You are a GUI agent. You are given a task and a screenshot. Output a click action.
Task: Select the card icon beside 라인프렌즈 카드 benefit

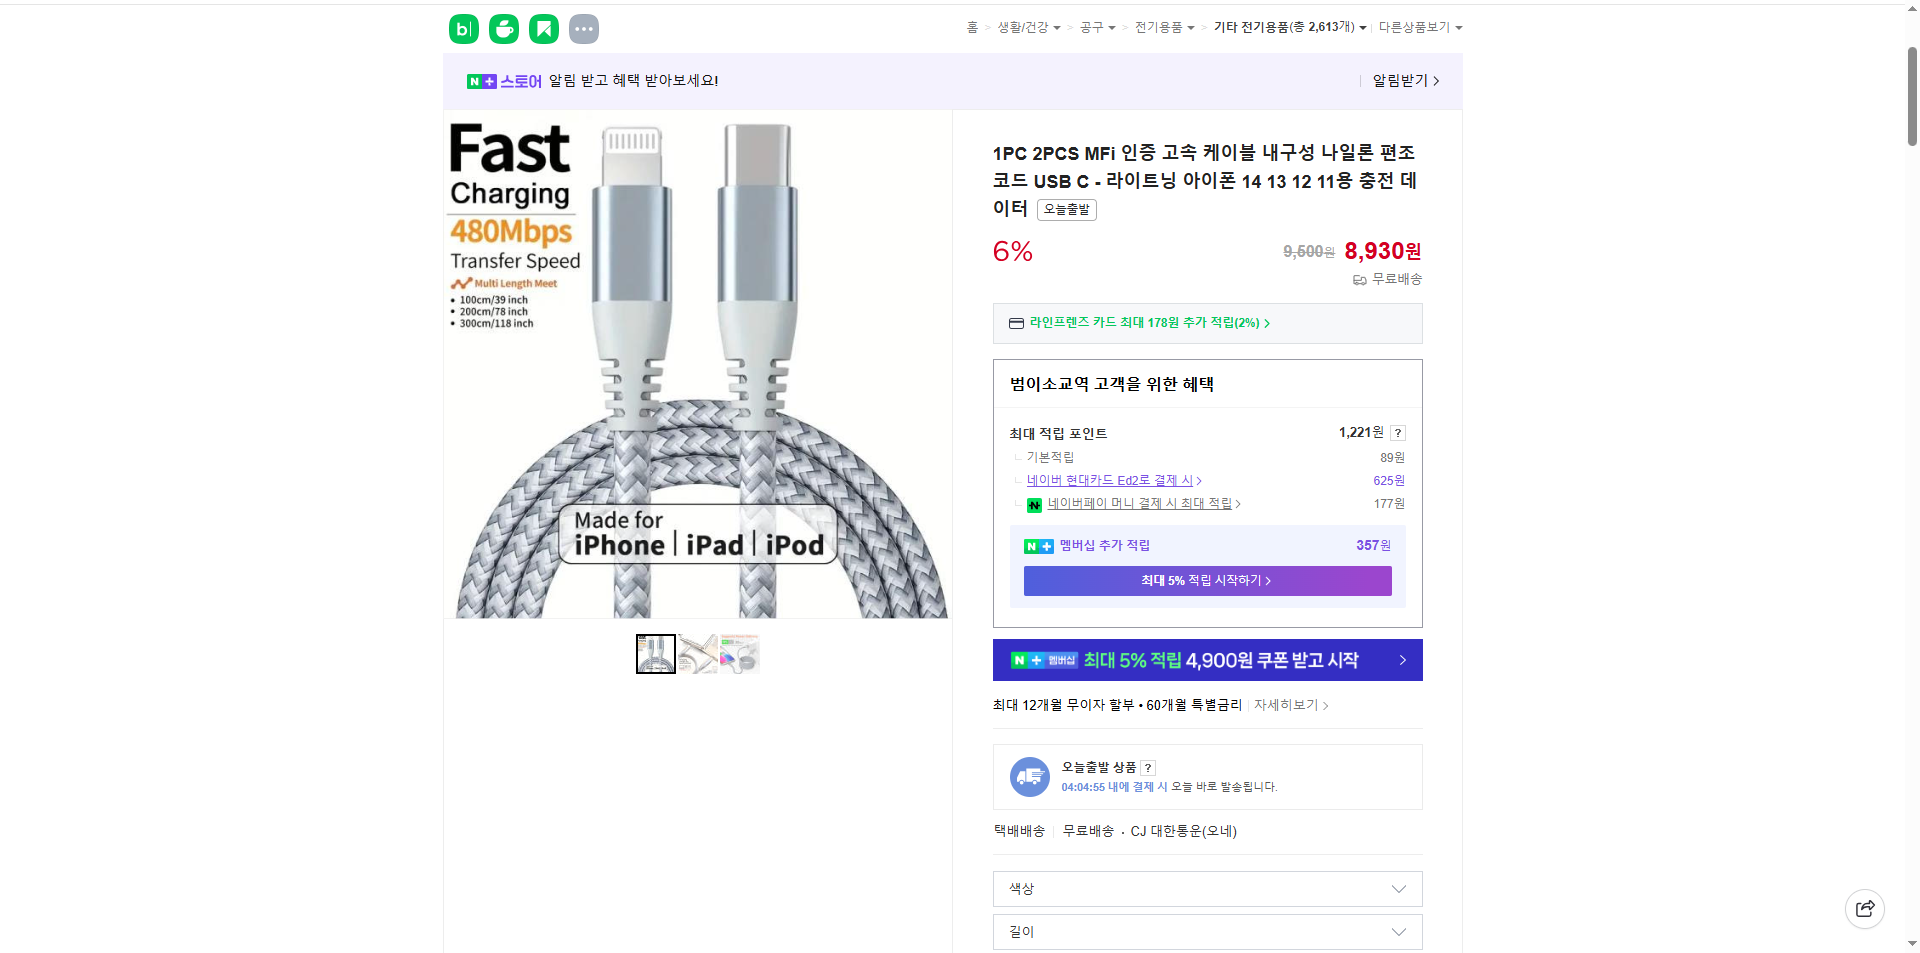click(1015, 323)
